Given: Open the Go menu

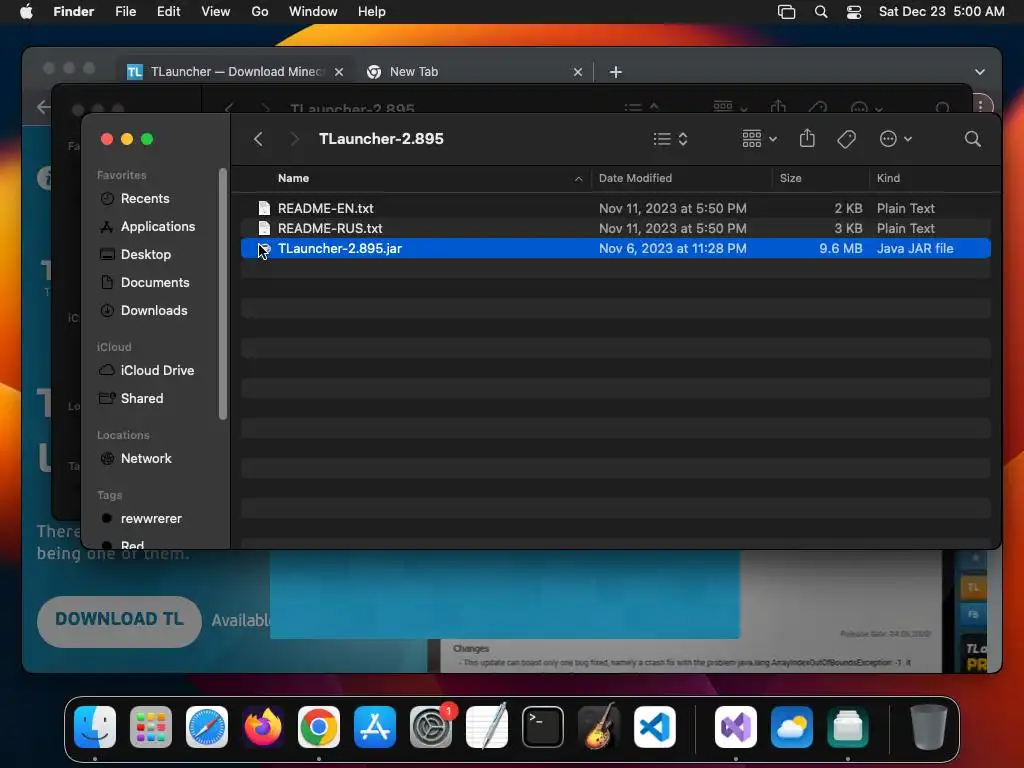Looking at the screenshot, I should [x=260, y=12].
